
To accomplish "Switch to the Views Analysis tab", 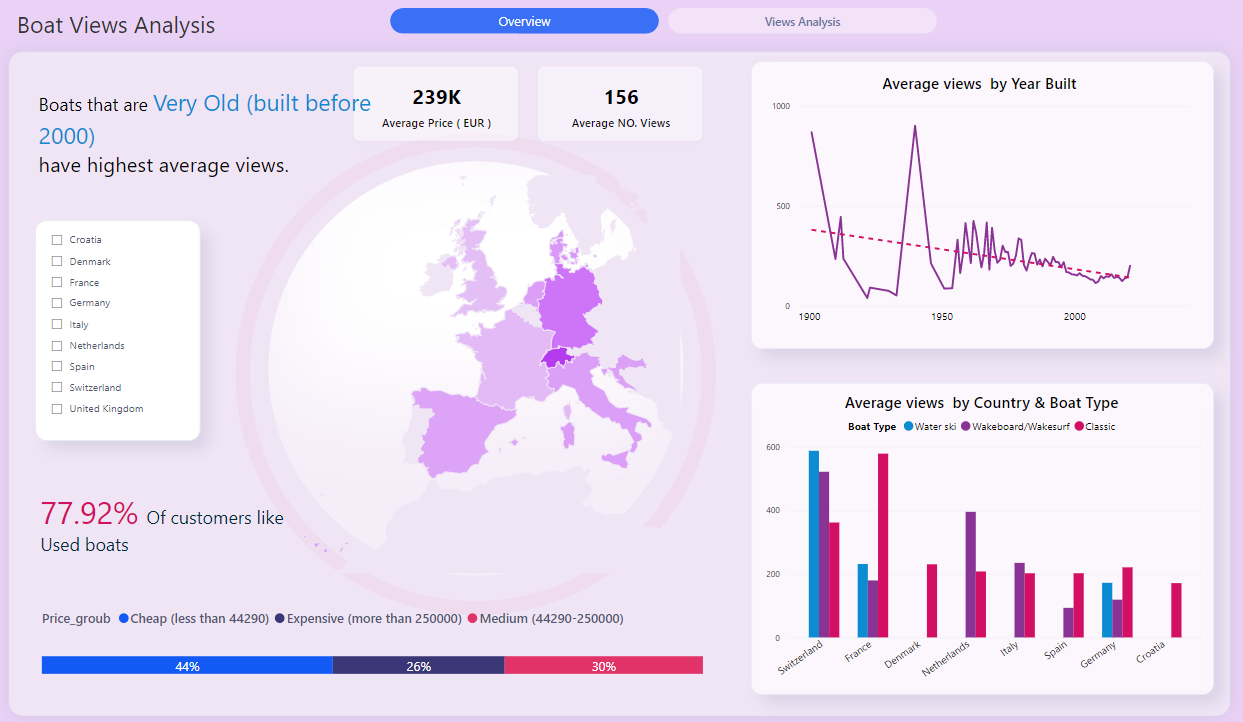I will click(x=801, y=21).
